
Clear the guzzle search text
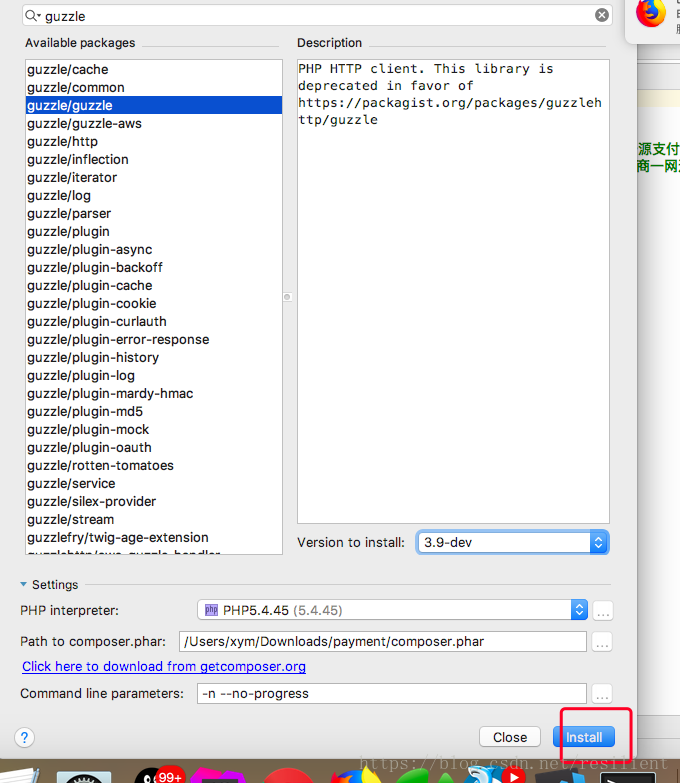click(602, 15)
